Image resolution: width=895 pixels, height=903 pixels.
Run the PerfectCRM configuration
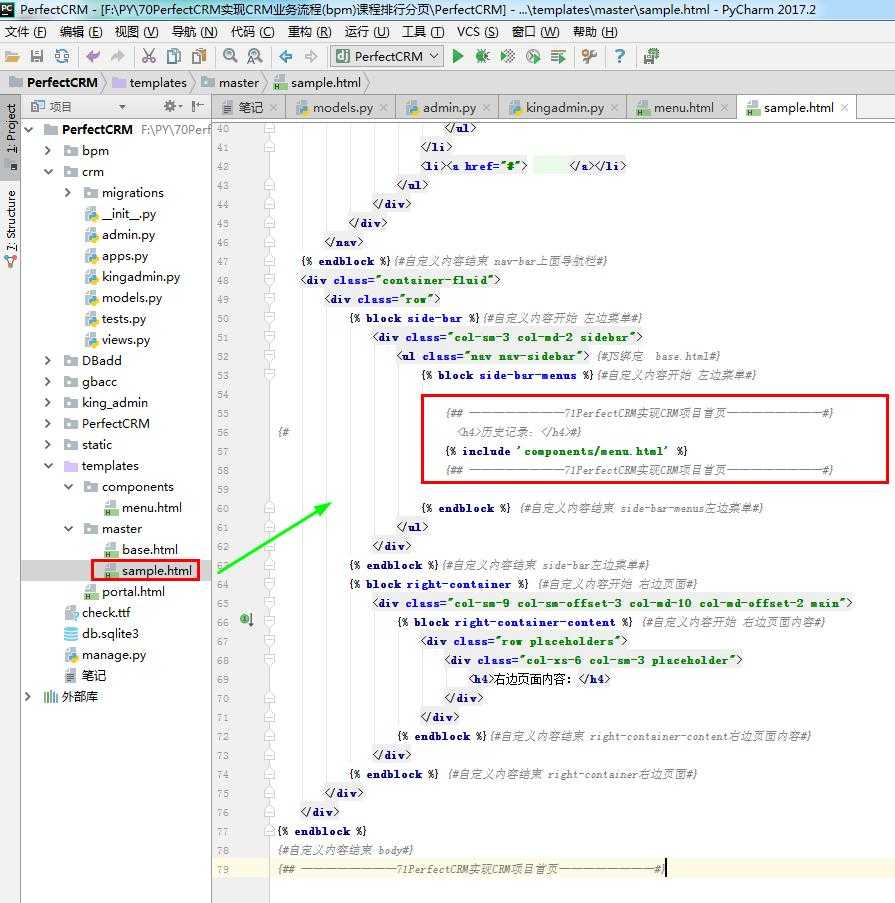[x=458, y=56]
